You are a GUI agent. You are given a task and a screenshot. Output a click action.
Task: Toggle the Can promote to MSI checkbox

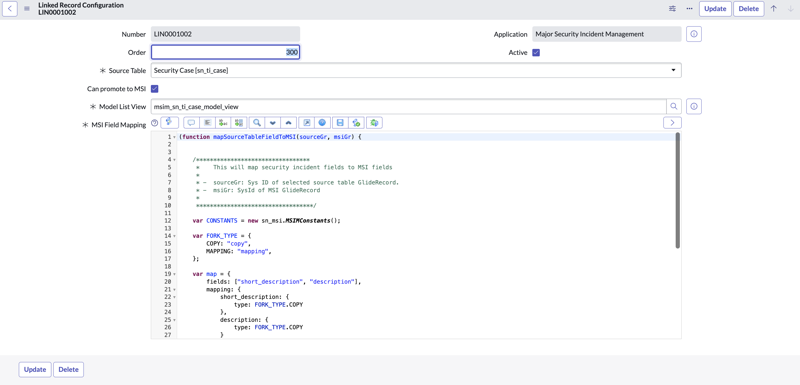pos(155,89)
